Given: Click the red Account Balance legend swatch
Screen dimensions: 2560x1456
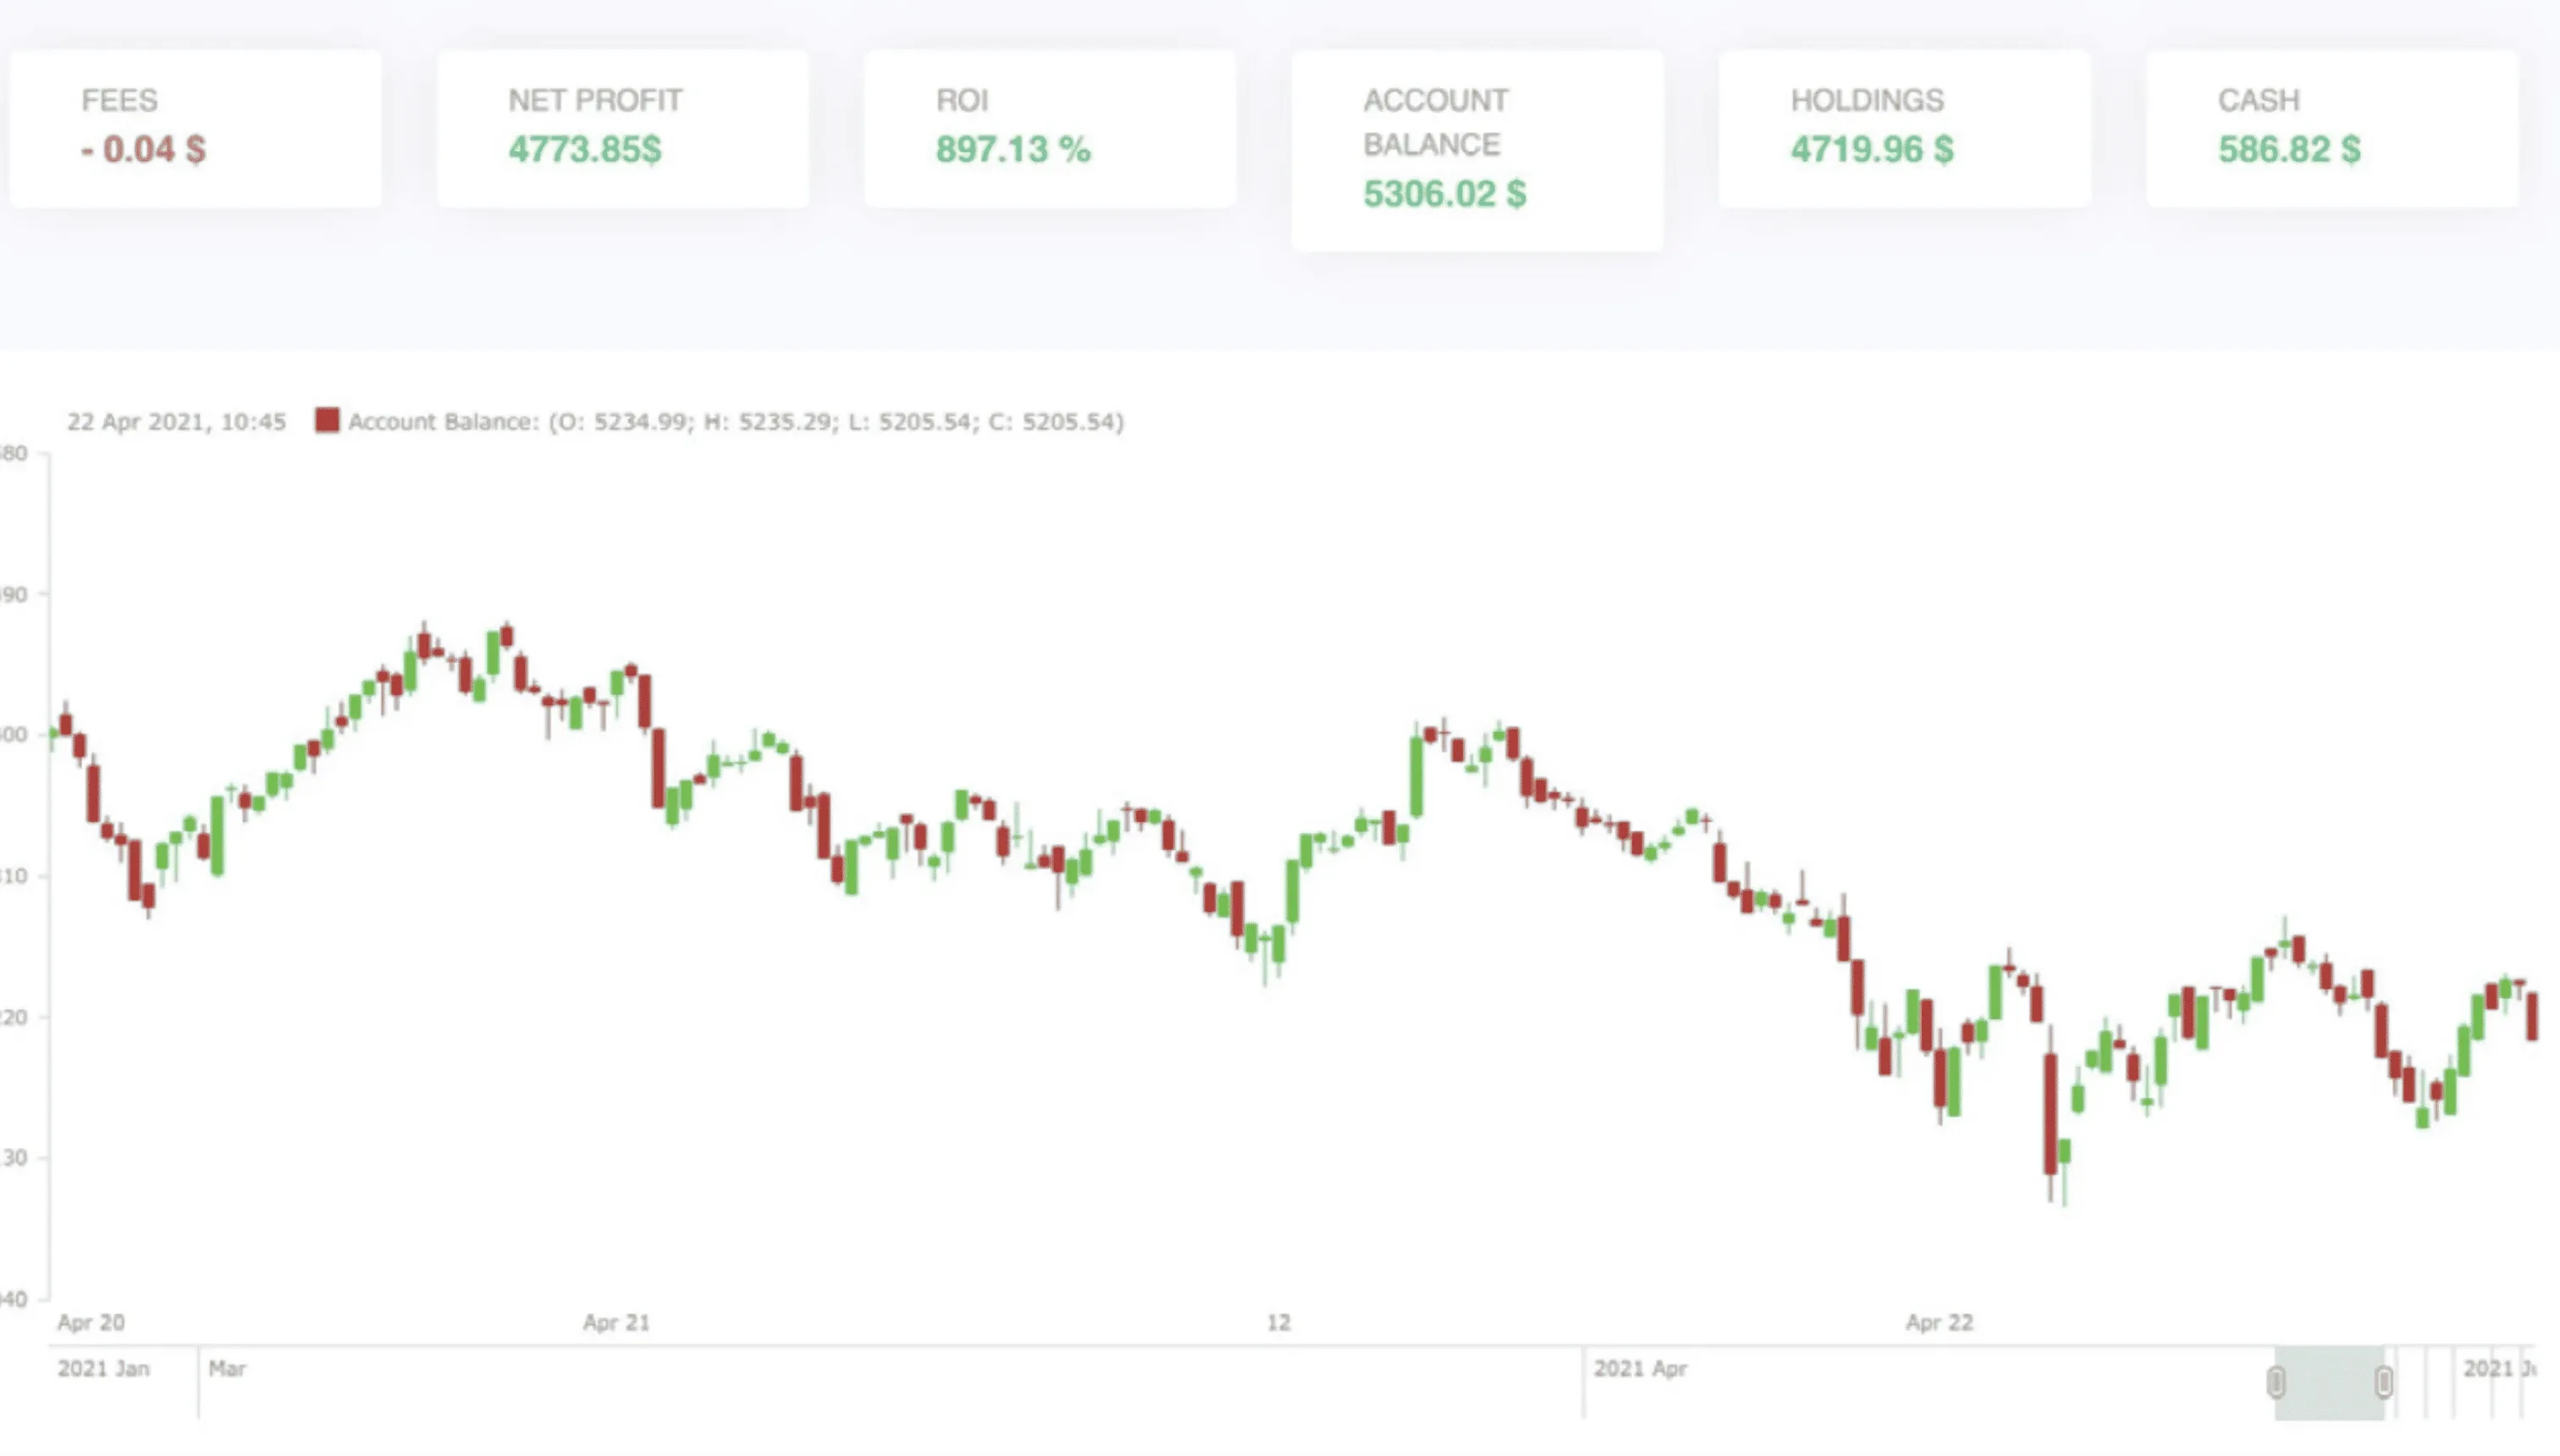Looking at the screenshot, I should coord(327,420).
